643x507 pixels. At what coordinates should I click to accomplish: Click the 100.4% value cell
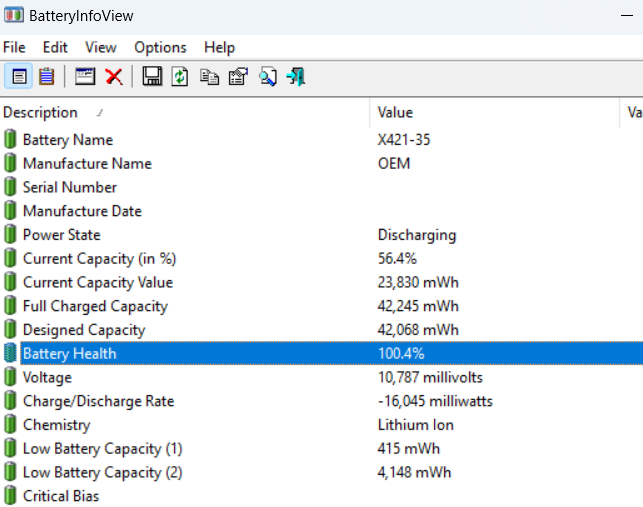pyautogui.click(x=401, y=354)
